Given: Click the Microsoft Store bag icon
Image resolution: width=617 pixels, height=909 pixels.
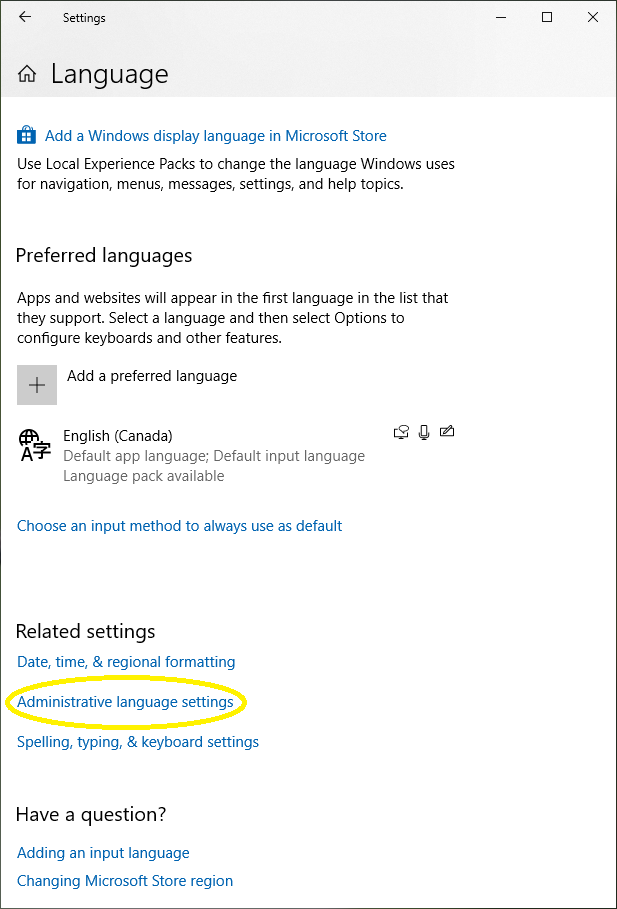Looking at the screenshot, I should (27, 135).
